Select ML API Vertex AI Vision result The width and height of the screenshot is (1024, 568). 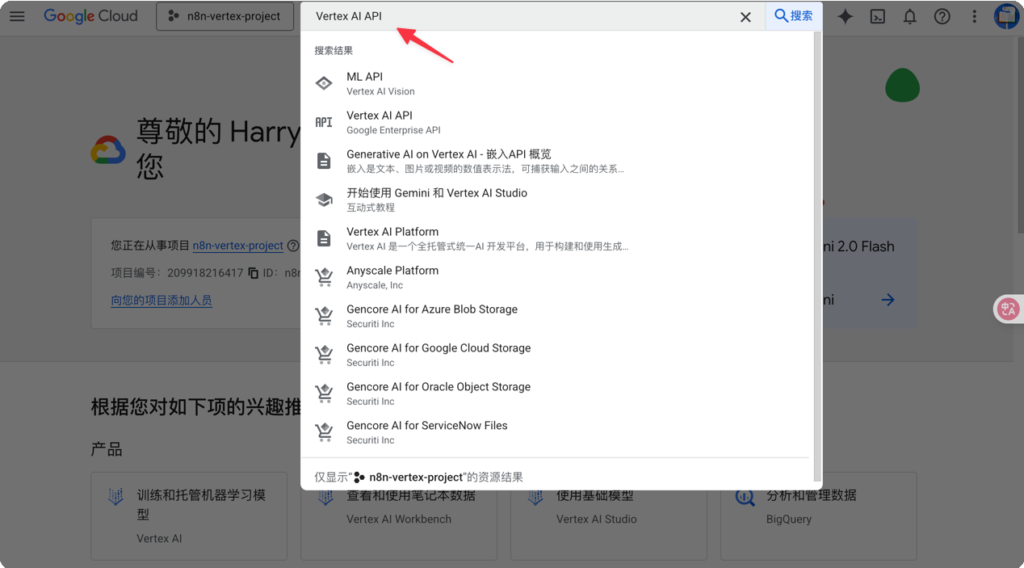pyautogui.click(x=379, y=83)
